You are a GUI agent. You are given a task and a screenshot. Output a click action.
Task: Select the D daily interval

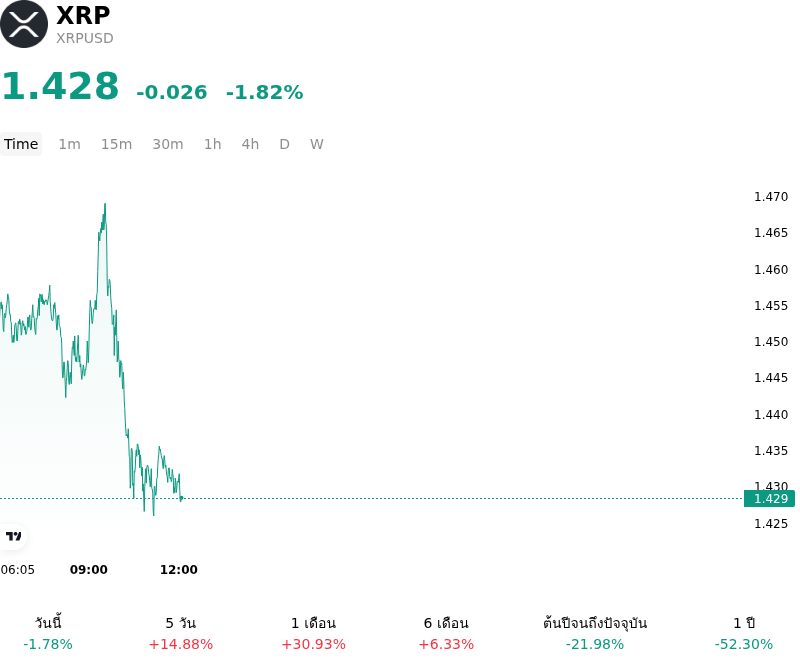[285, 144]
